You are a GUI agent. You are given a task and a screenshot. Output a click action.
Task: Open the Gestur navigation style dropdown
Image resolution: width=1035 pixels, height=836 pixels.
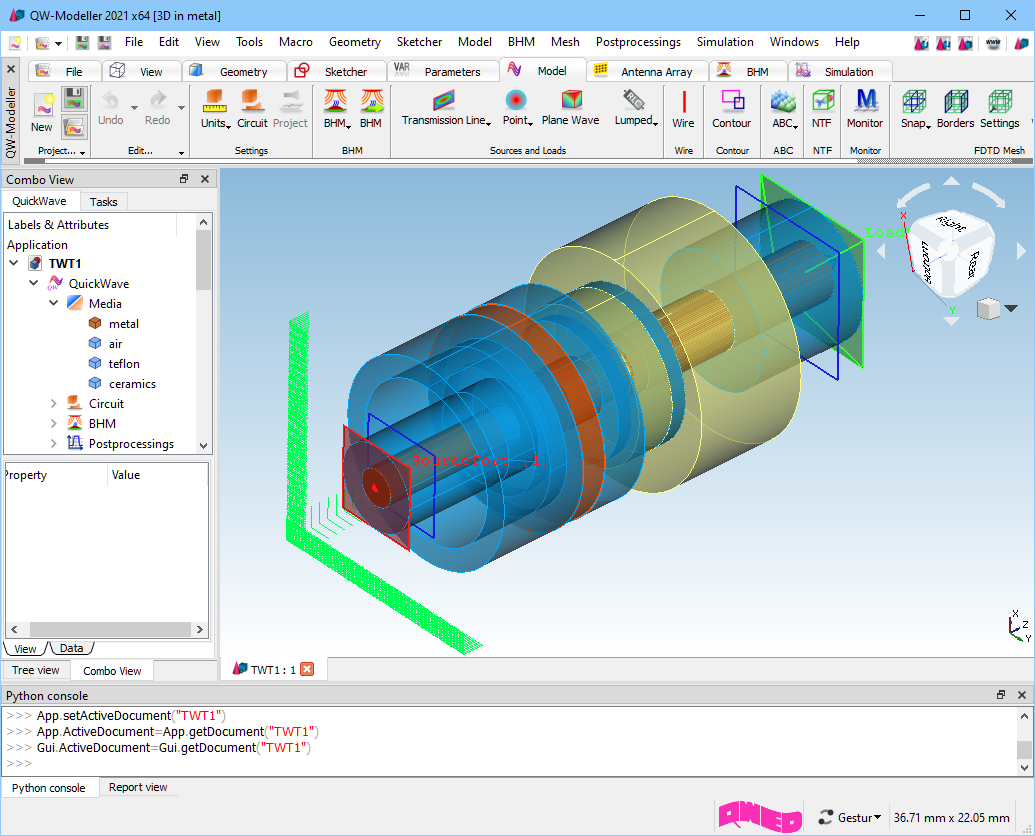(x=850, y=818)
